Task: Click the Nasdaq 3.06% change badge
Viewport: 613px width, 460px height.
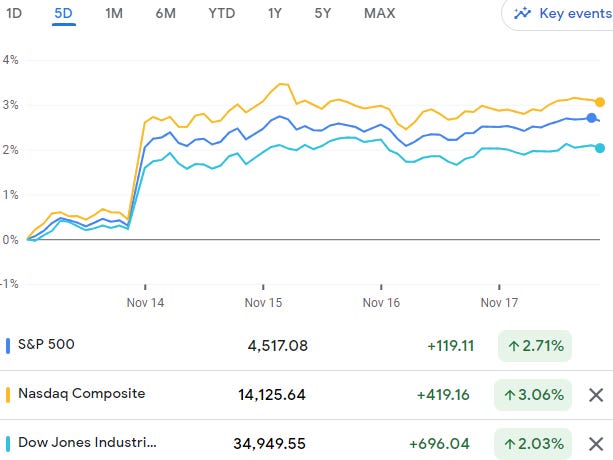Action: click(533, 395)
